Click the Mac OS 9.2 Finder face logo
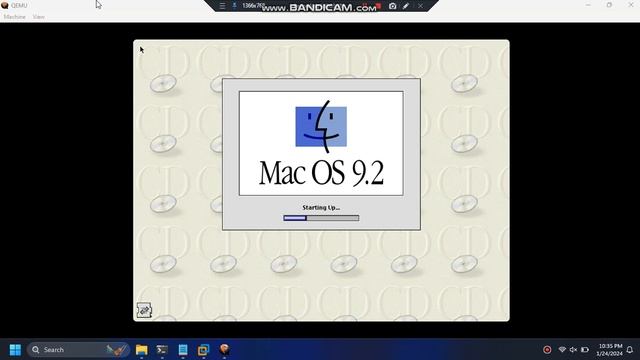 coord(321,127)
